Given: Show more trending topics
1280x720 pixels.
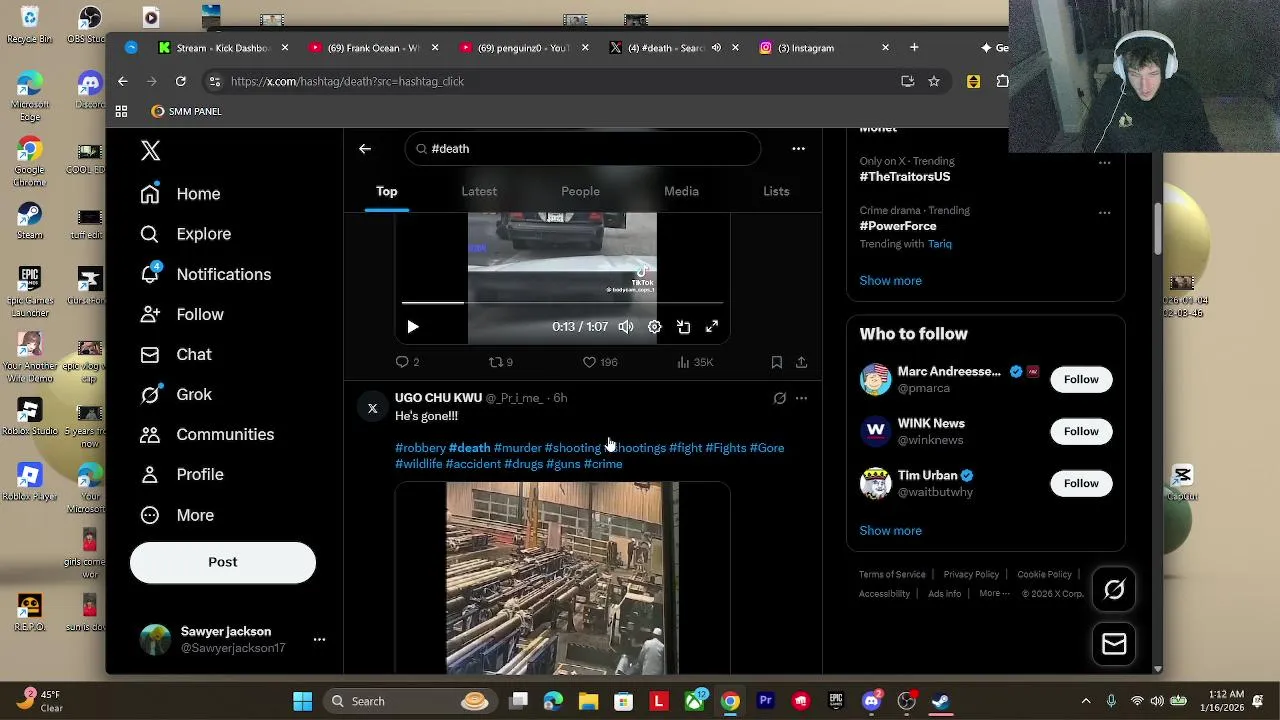Looking at the screenshot, I should pyautogui.click(x=890, y=281).
